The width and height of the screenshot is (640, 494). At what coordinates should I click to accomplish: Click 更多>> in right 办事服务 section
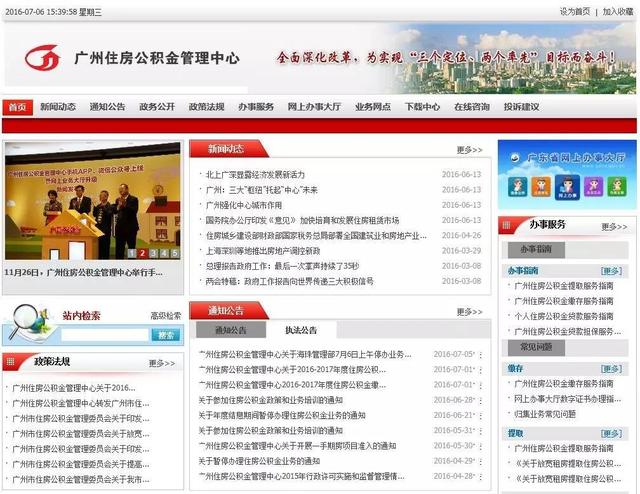click(x=614, y=227)
